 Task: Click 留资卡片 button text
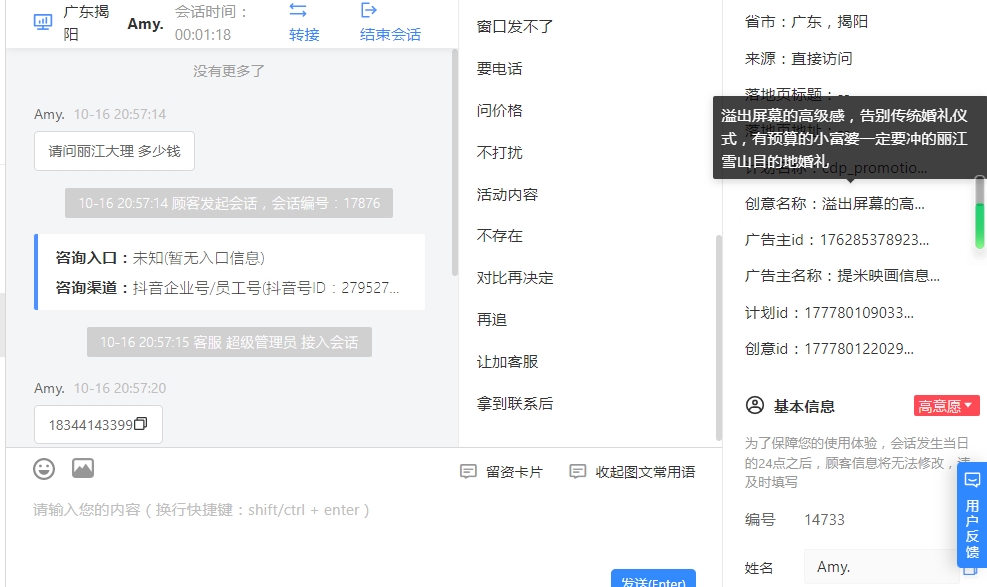(514, 472)
